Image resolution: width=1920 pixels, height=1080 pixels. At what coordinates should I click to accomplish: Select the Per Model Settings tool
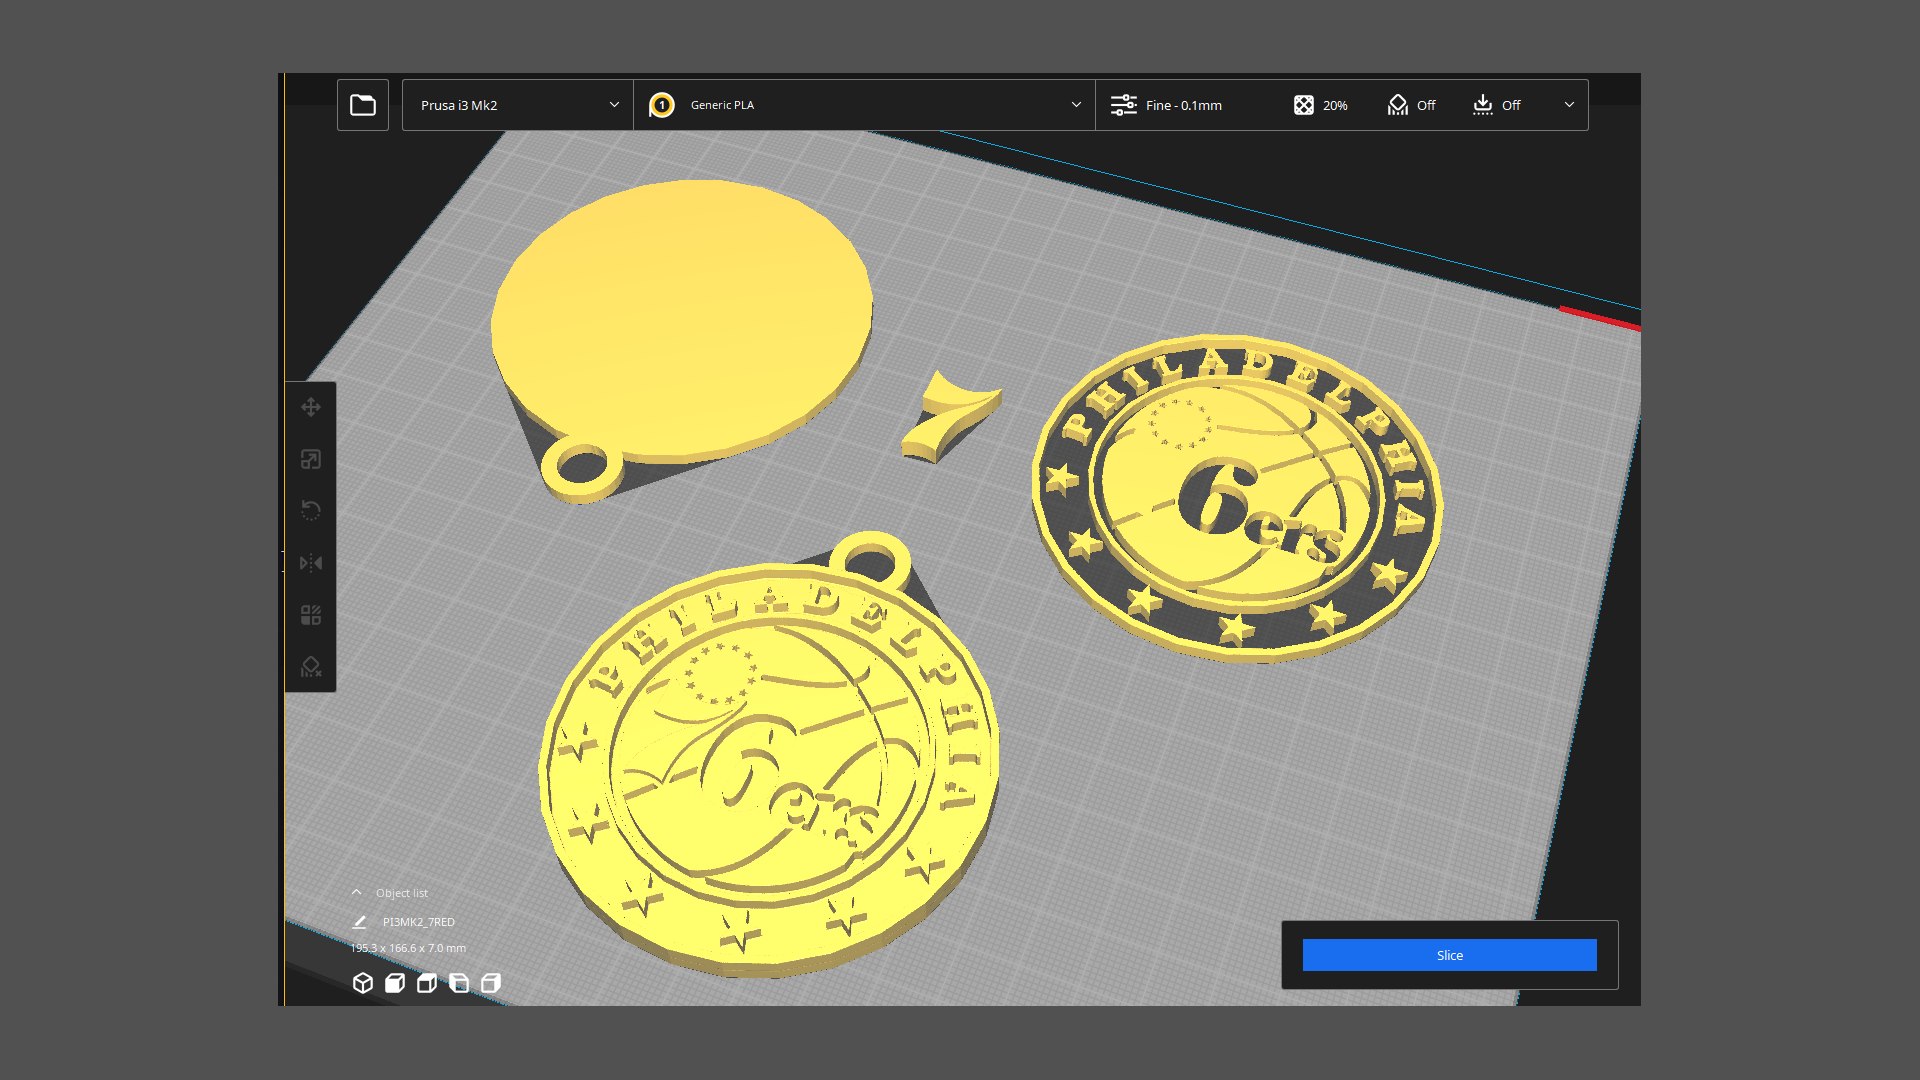tap(311, 615)
